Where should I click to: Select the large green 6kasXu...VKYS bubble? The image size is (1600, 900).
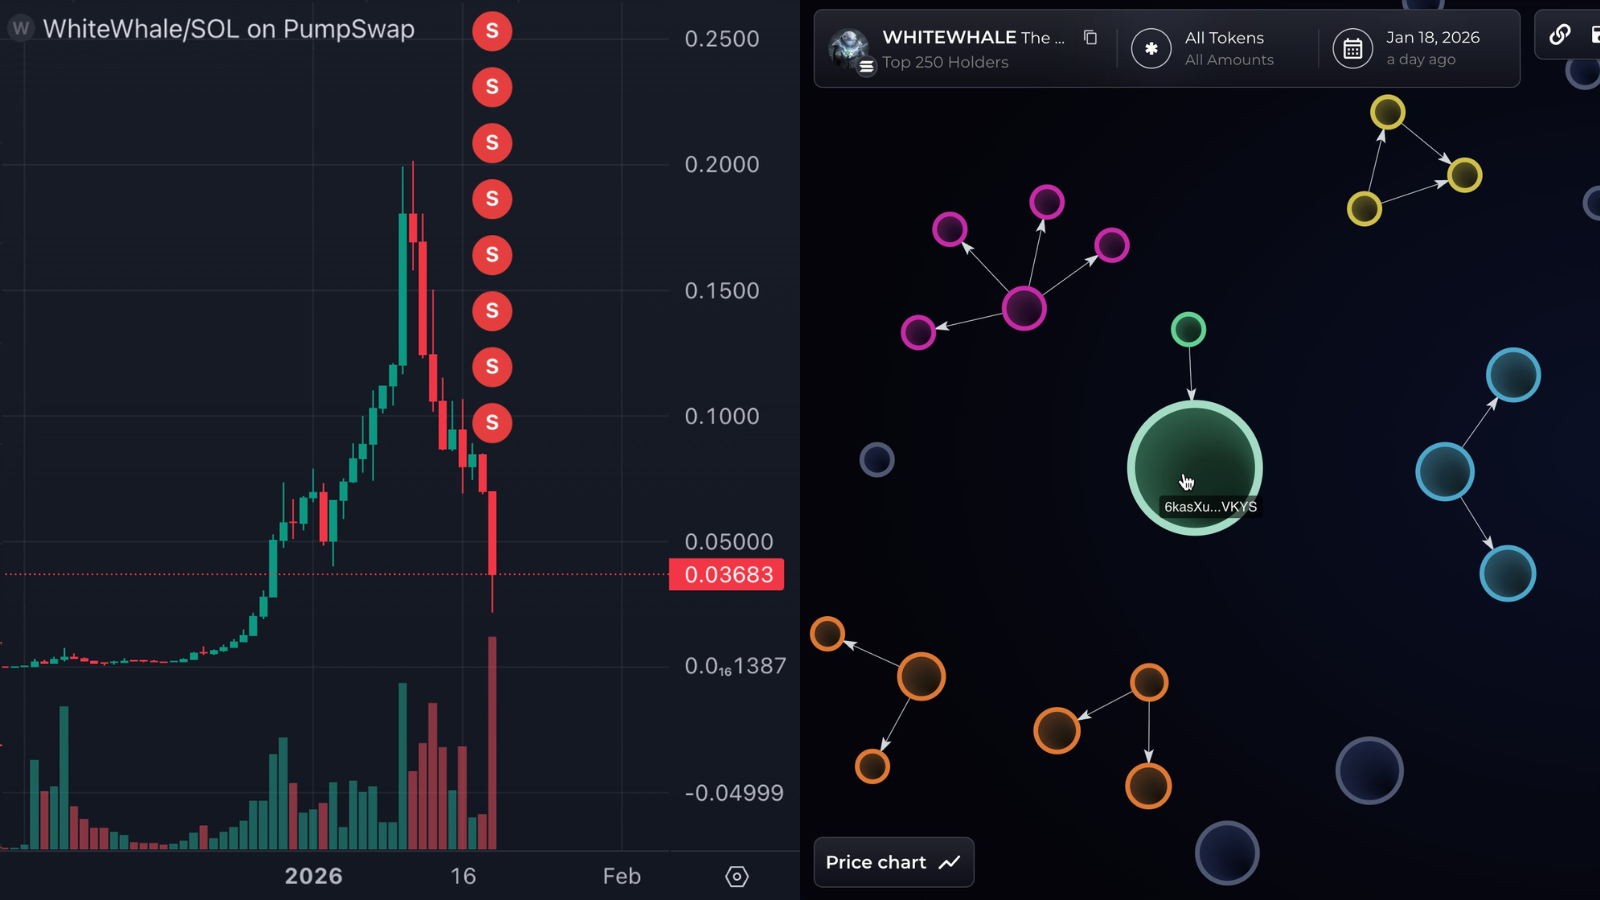pos(1195,468)
